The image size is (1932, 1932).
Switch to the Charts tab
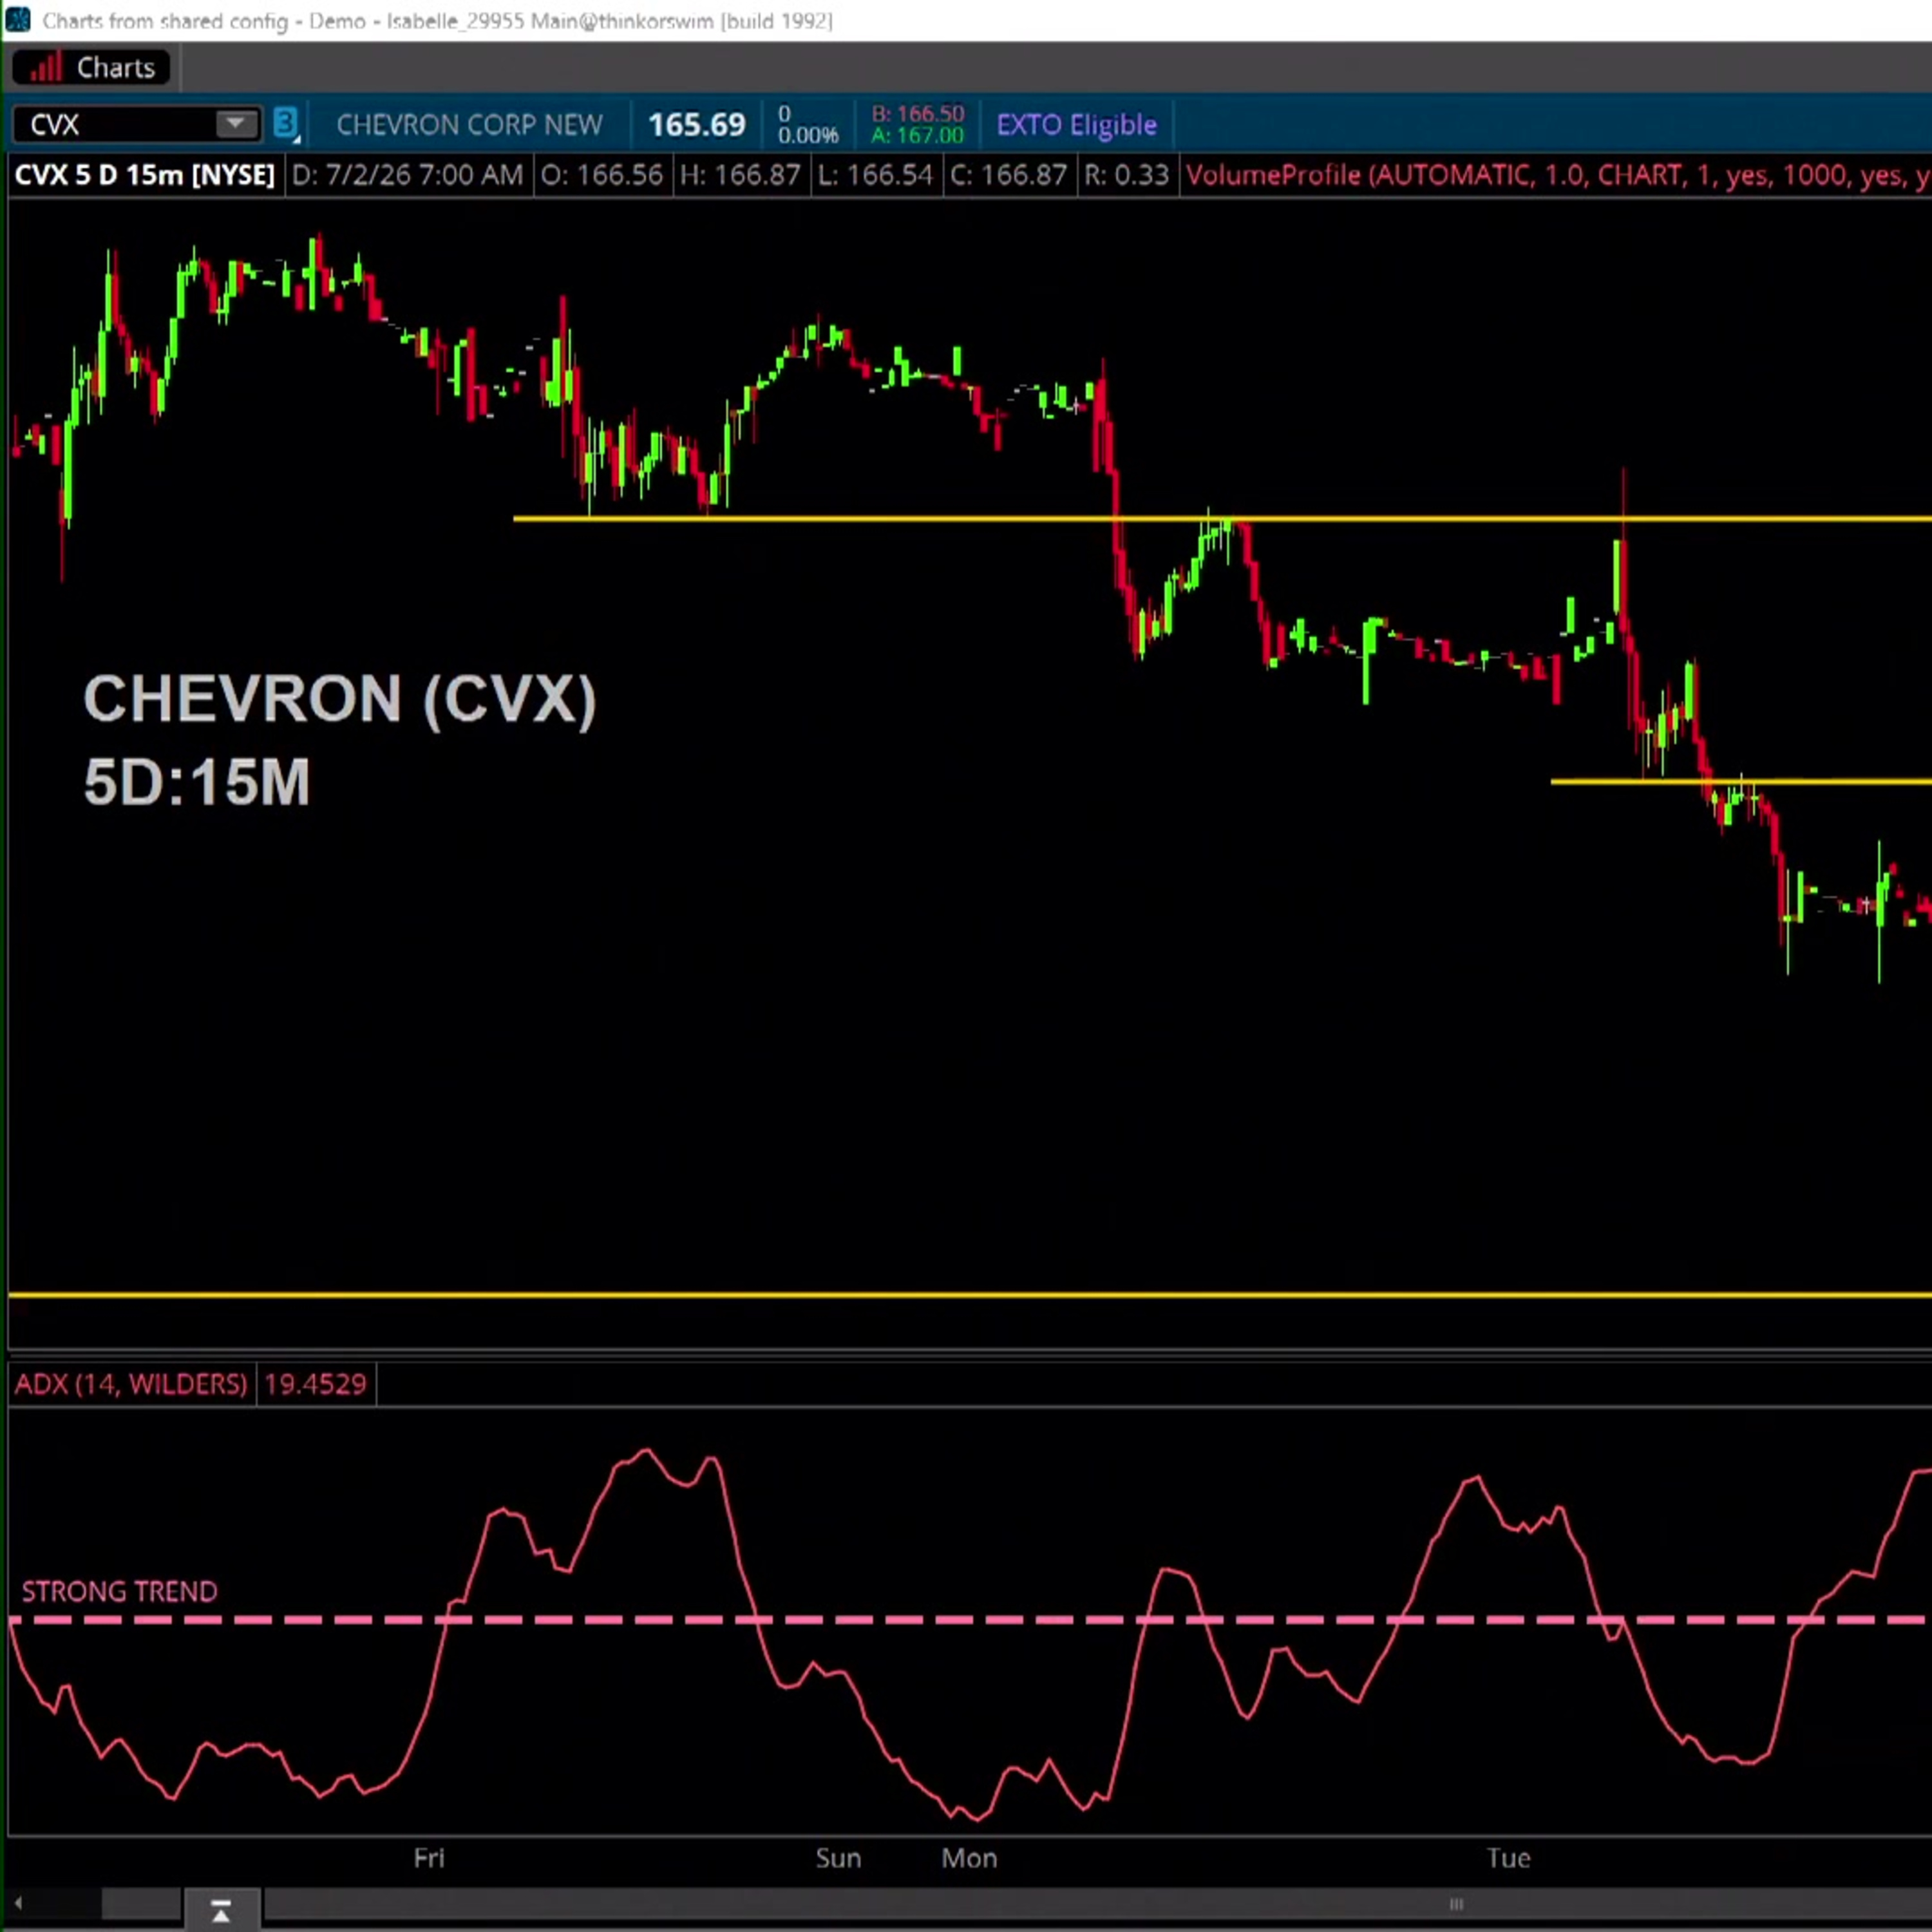(x=91, y=68)
